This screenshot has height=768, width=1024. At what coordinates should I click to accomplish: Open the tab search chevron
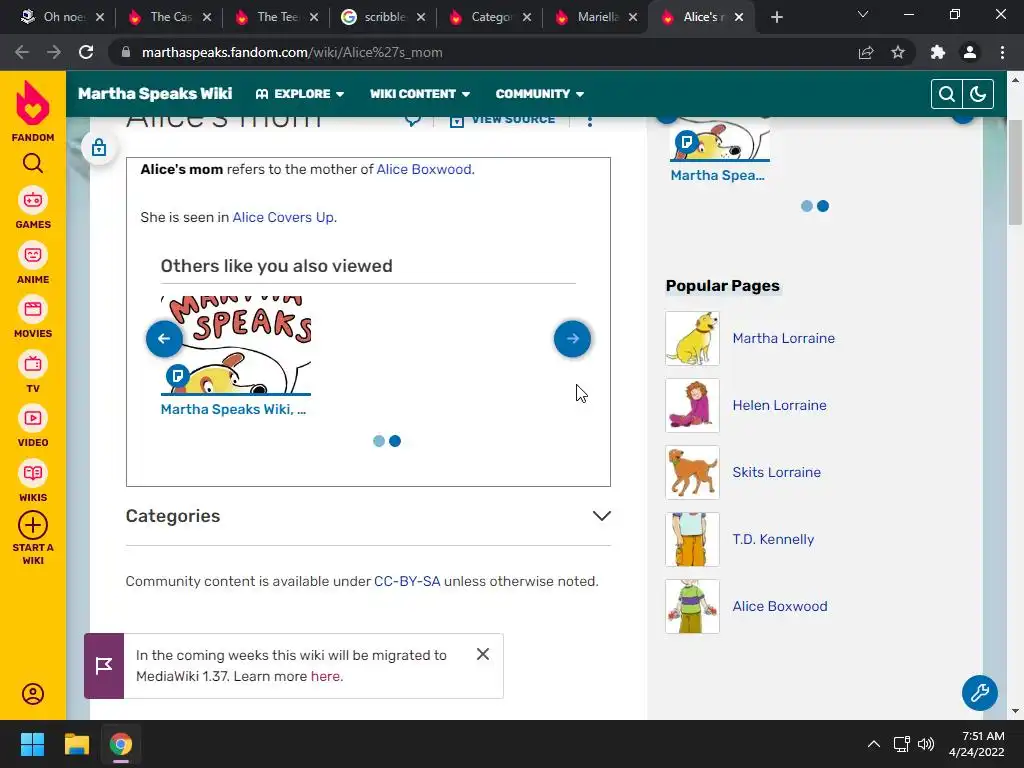(x=863, y=14)
